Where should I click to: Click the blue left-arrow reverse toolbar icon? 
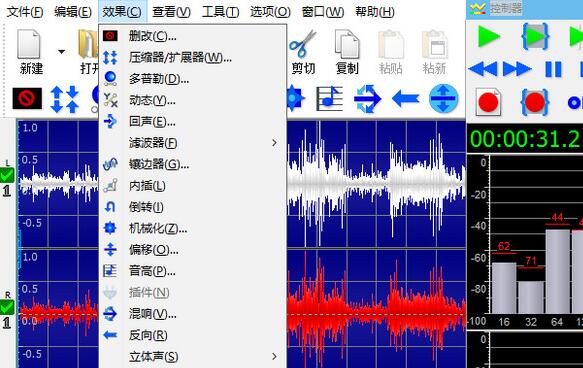pos(406,99)
